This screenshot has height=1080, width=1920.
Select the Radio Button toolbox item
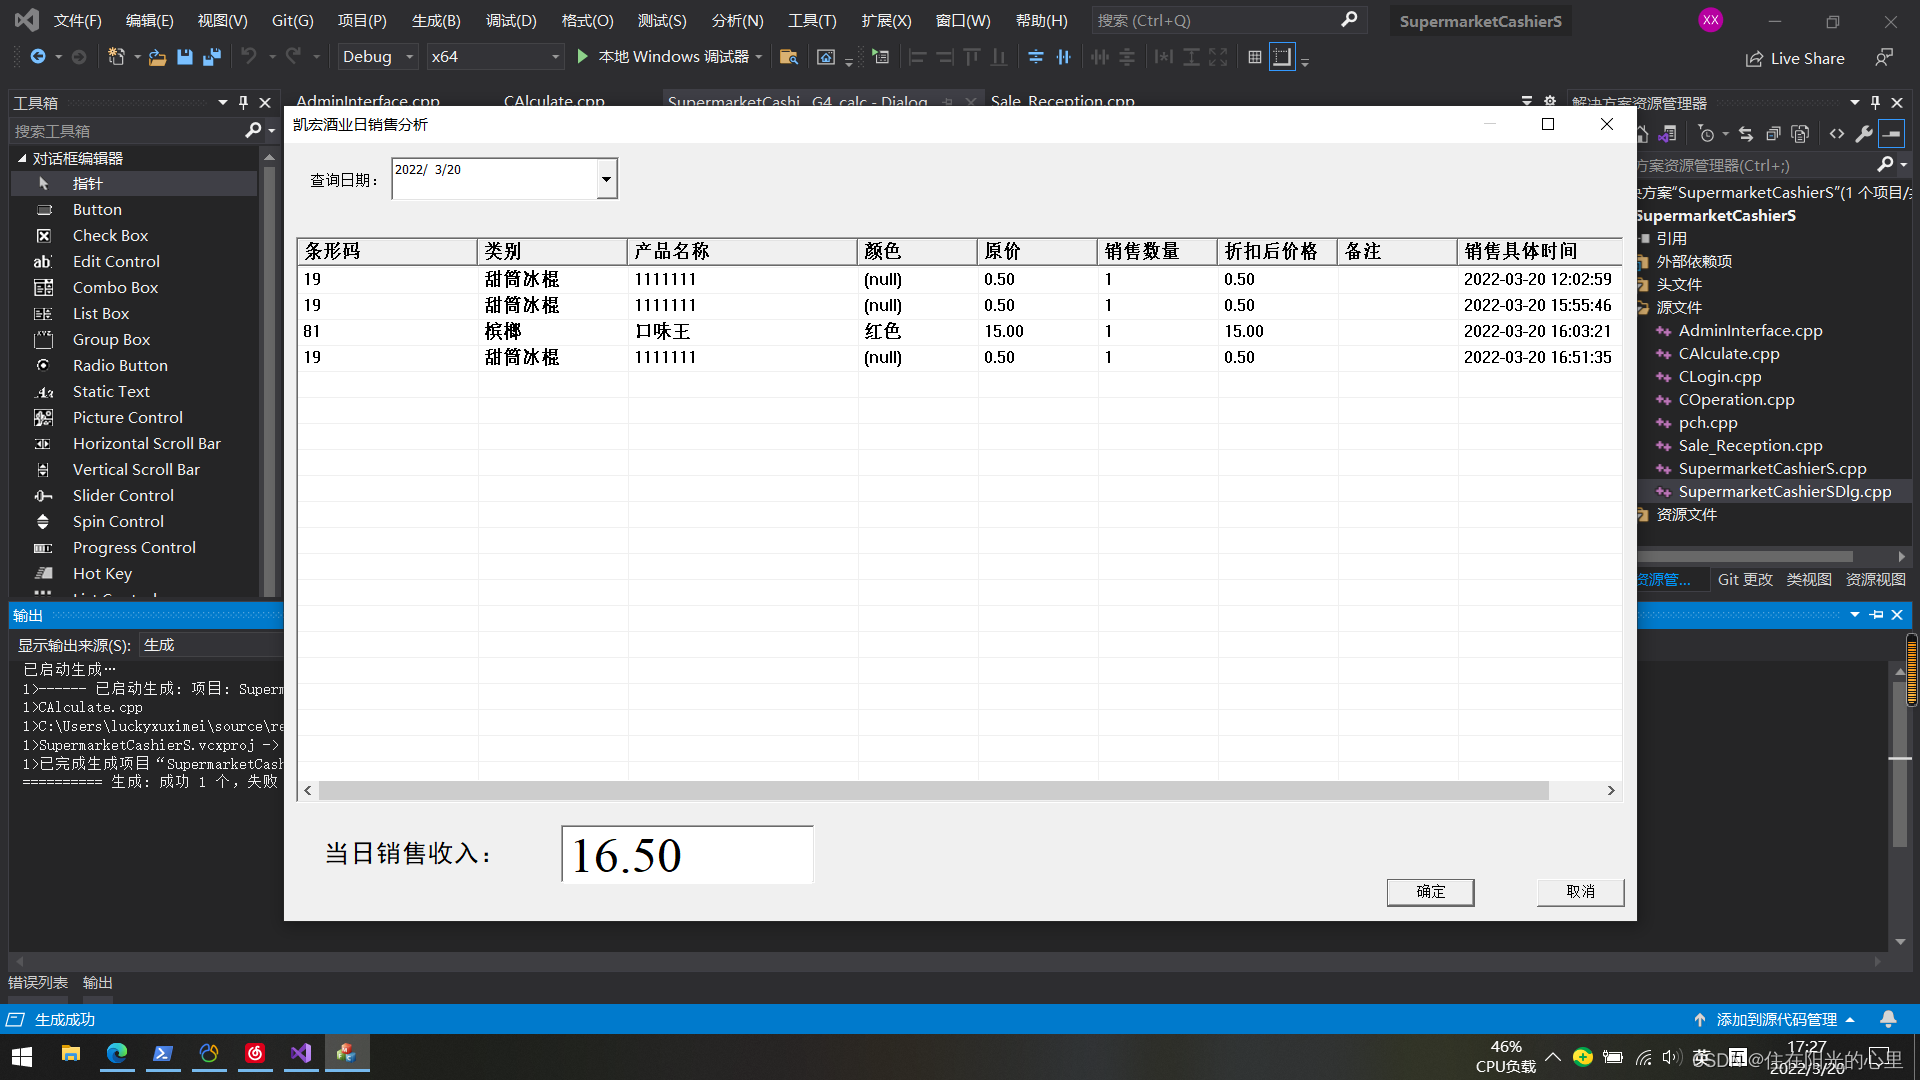tap(120, 366)
